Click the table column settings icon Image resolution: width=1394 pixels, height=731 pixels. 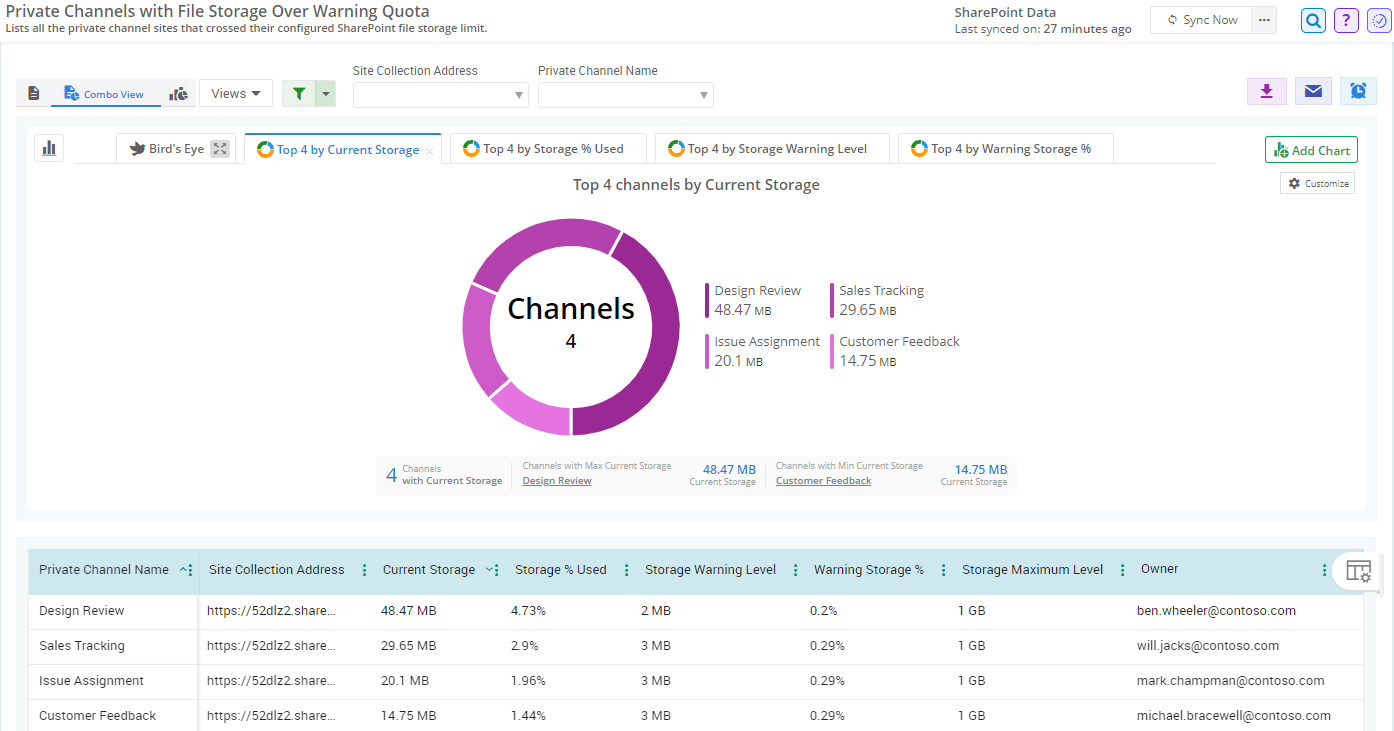pos(1358,571)
